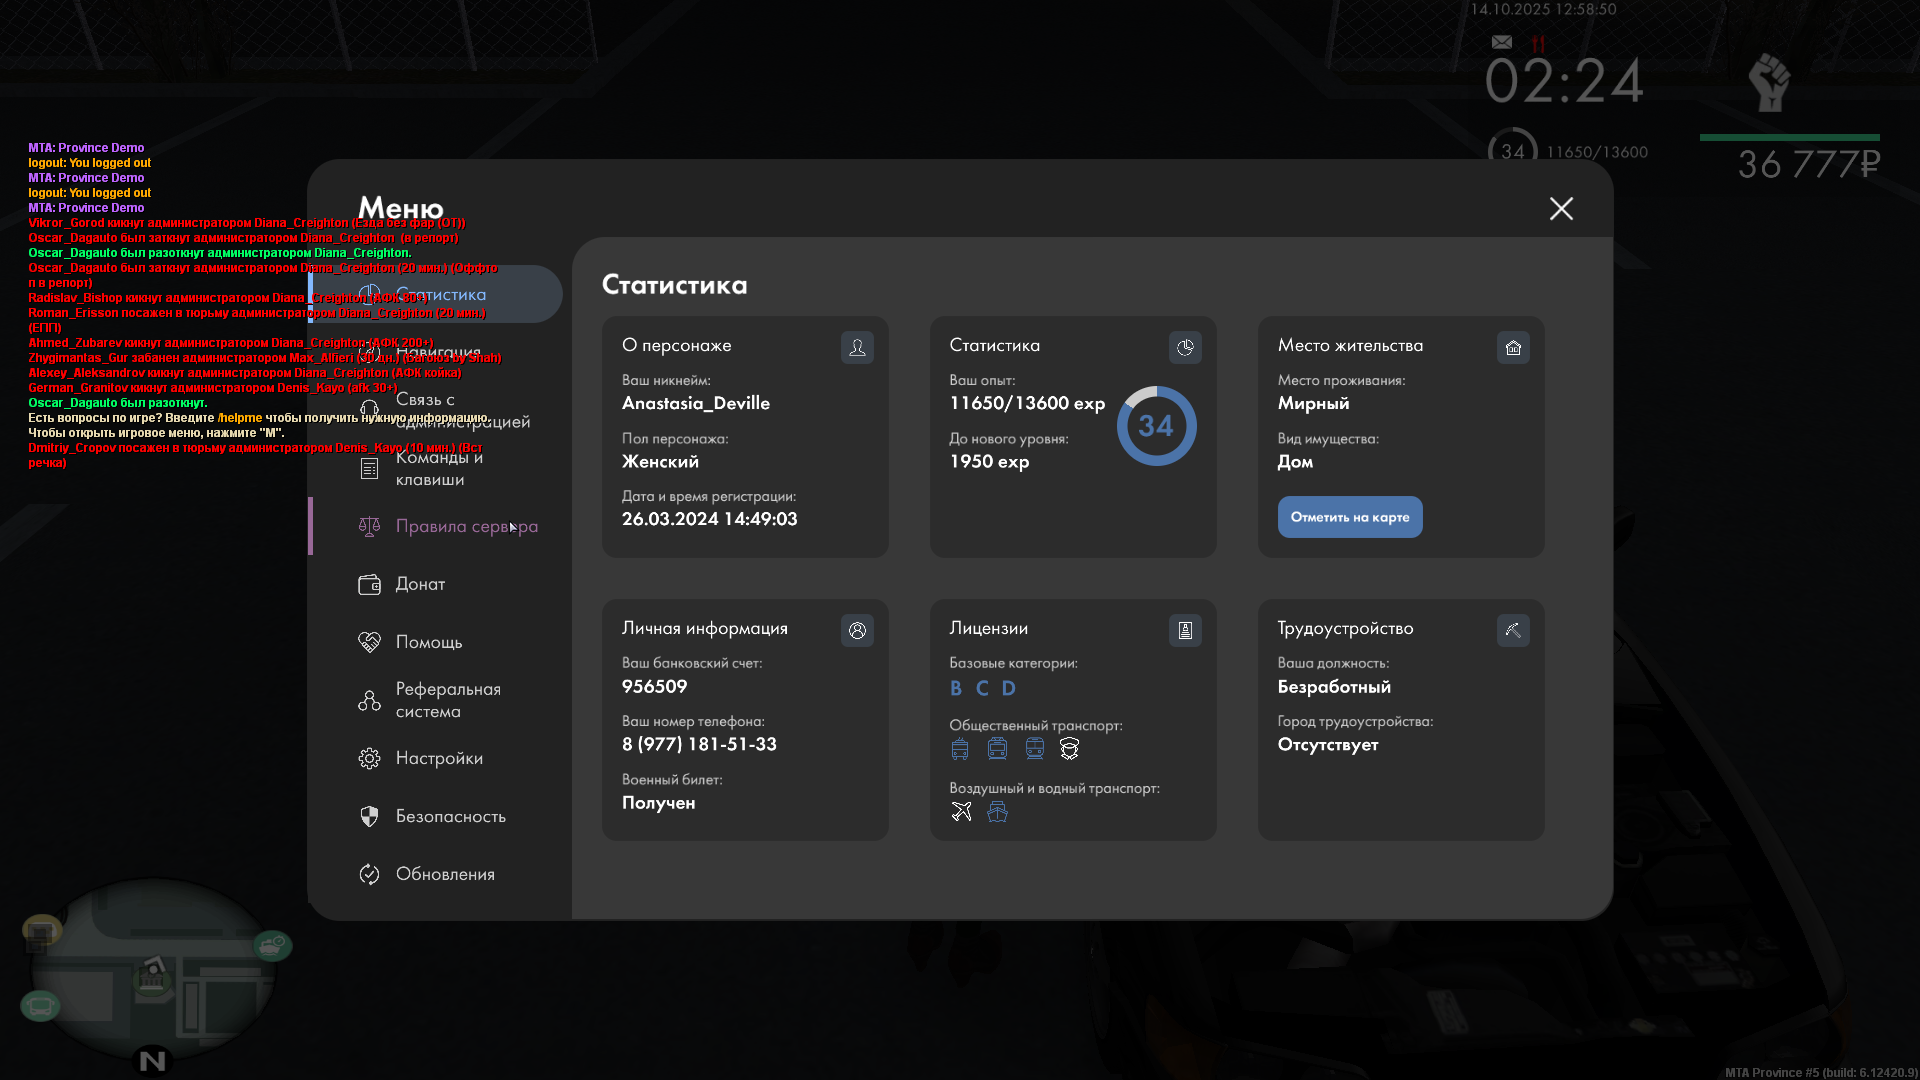Click the pie chart icon in Статистика card
This screenshot has width=1920, height=1080.
1185,347
